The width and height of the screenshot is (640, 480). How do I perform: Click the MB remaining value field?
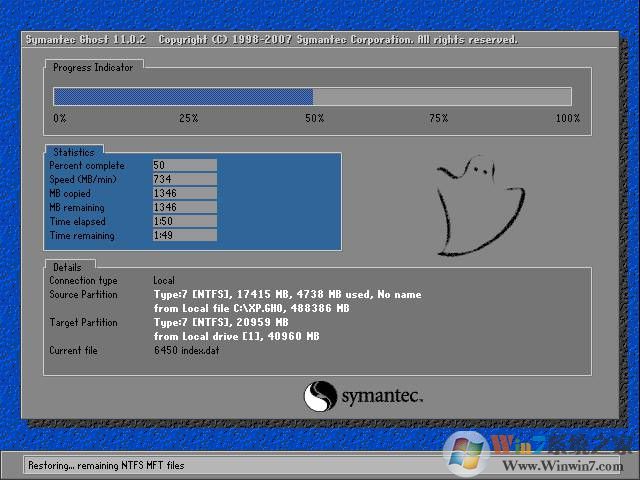click(184, 207)
